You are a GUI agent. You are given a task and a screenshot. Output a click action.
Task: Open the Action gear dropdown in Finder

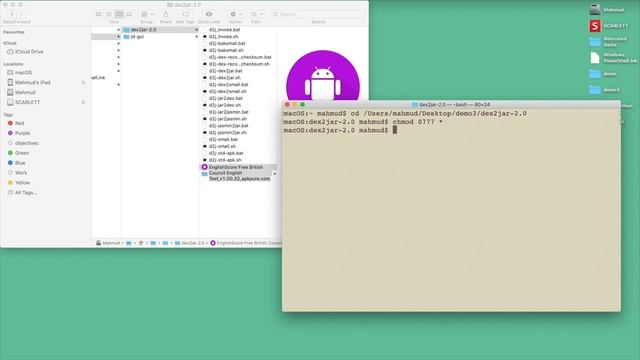pos(236,14)
